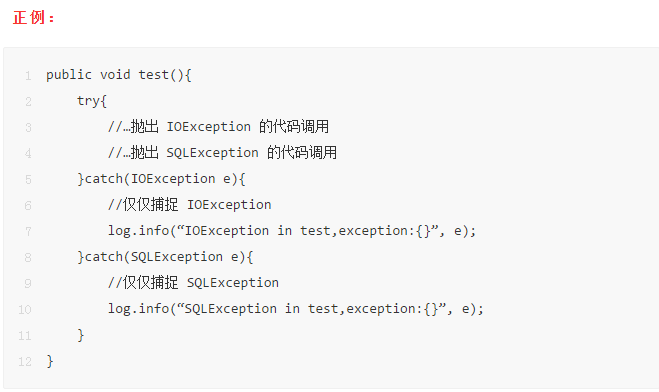This screenshot has height=392, width=659.
Task: Click line number 10 in gutter
Action: pos(25,310)
